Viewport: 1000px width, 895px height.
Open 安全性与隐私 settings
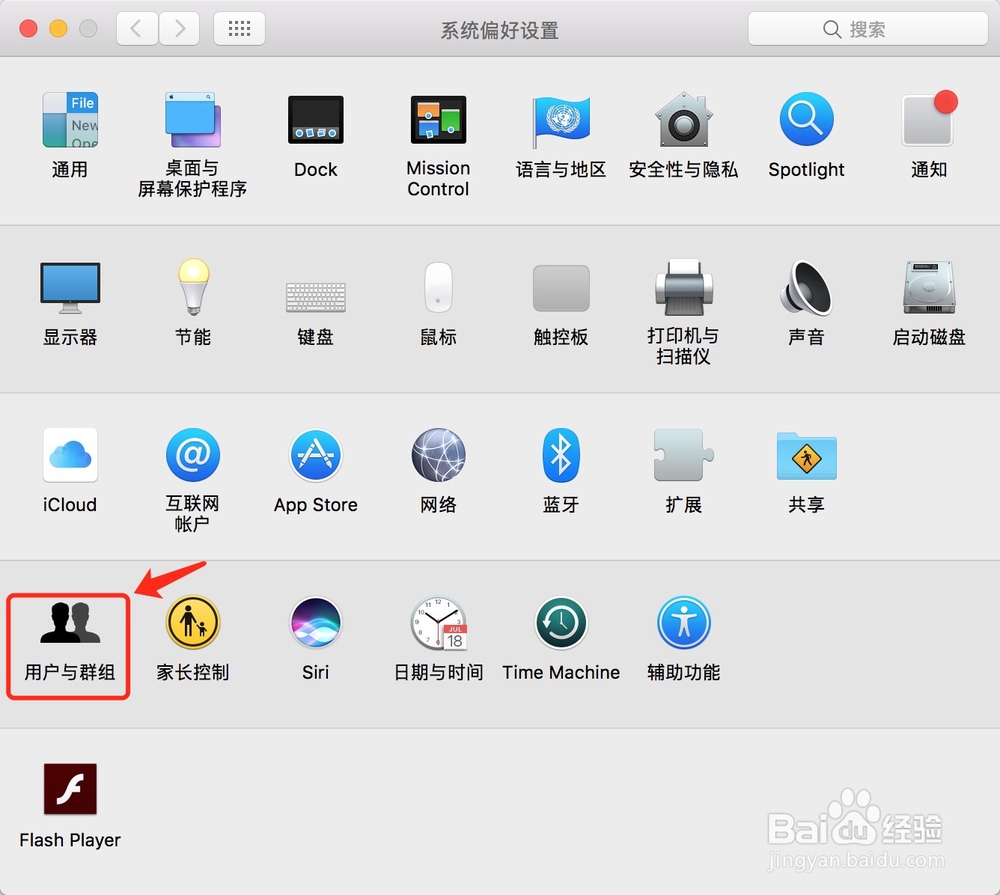pyautogui.click(x=683, y=120)
